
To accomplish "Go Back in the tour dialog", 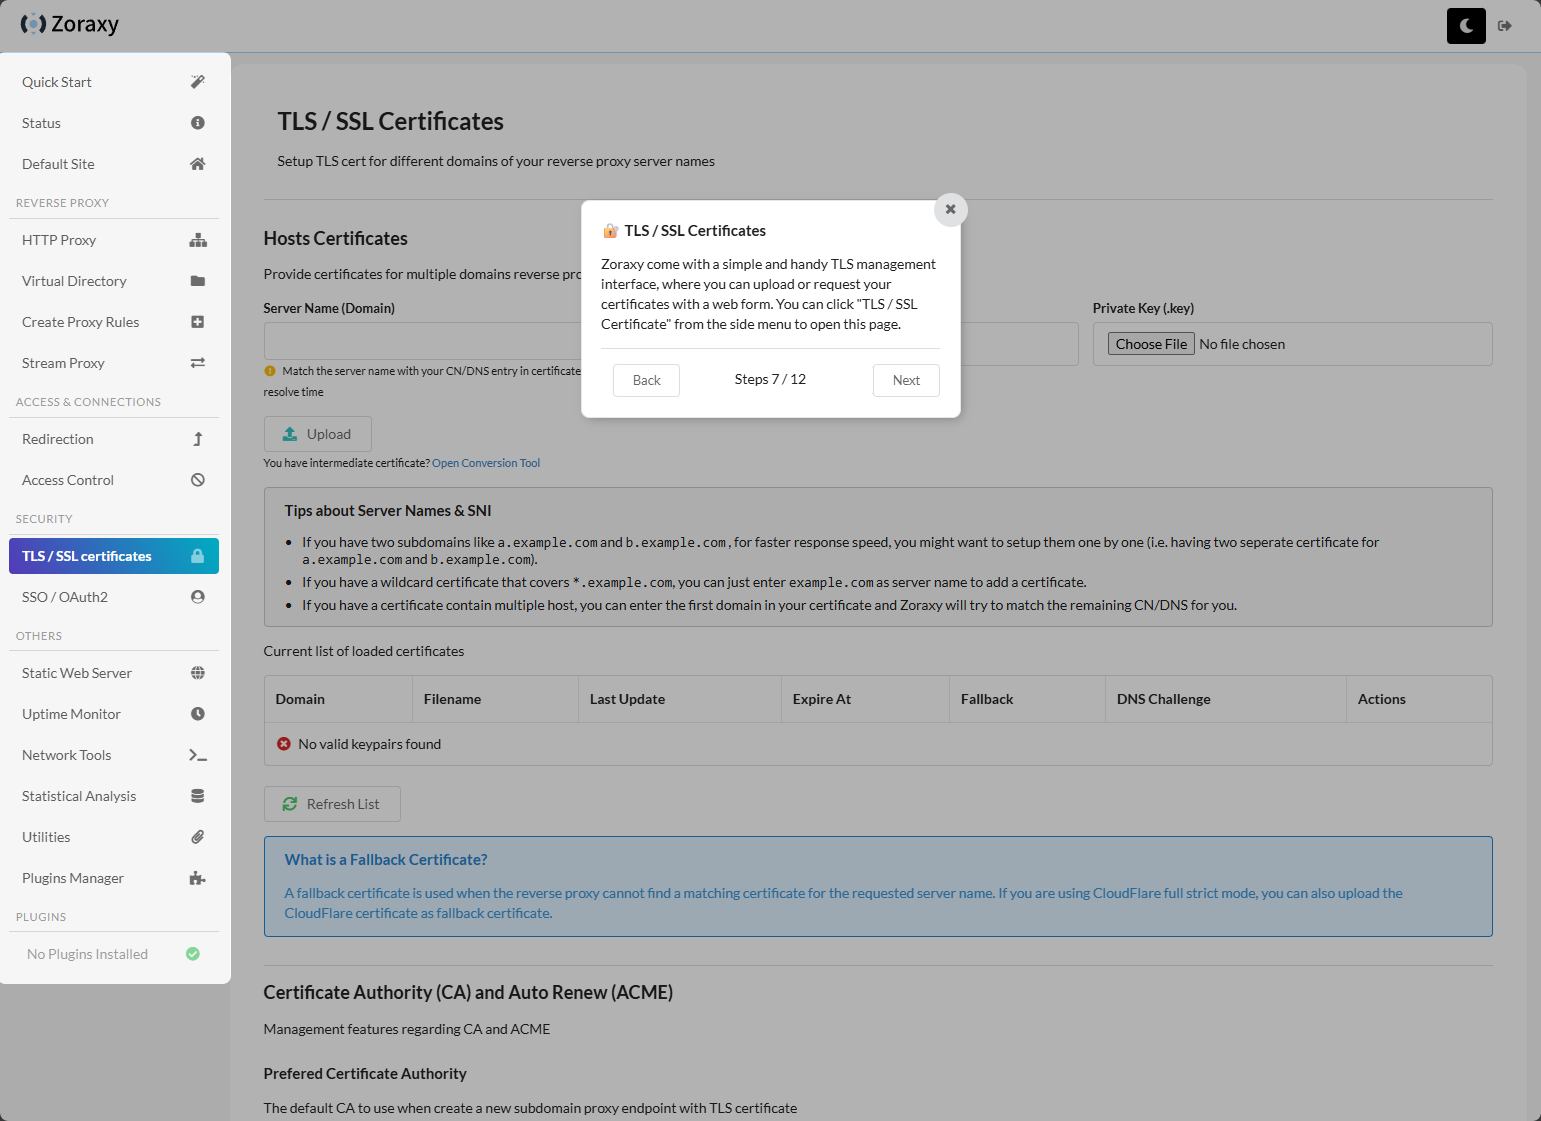I will coord(646,380).
